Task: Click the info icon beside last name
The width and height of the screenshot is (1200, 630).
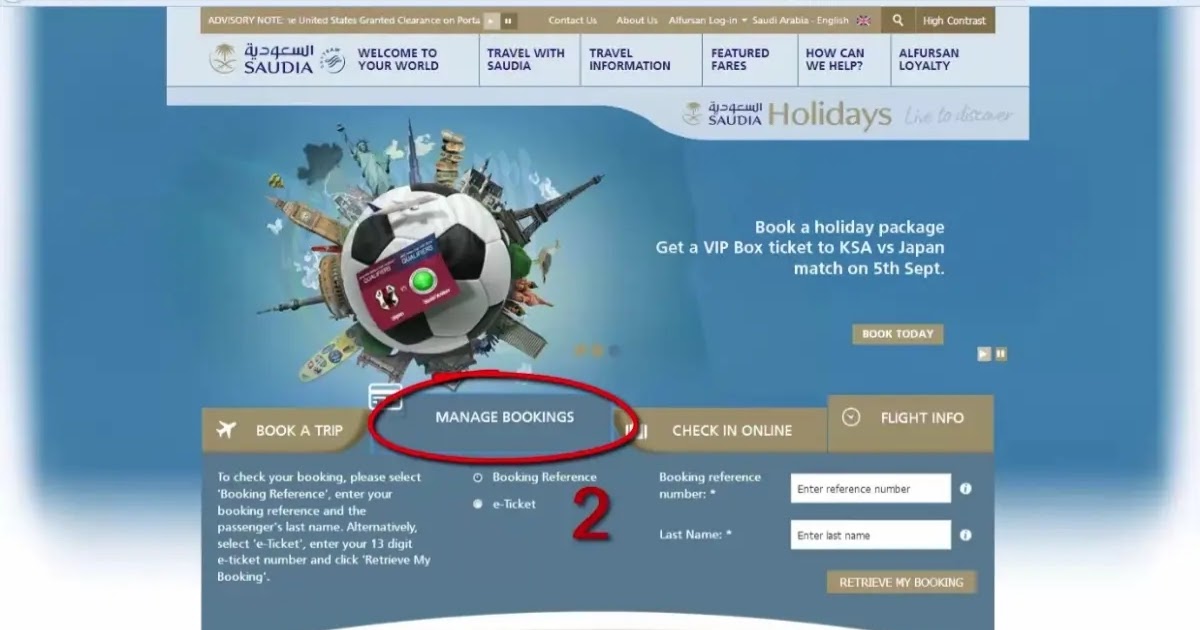Action: (965, 535)
